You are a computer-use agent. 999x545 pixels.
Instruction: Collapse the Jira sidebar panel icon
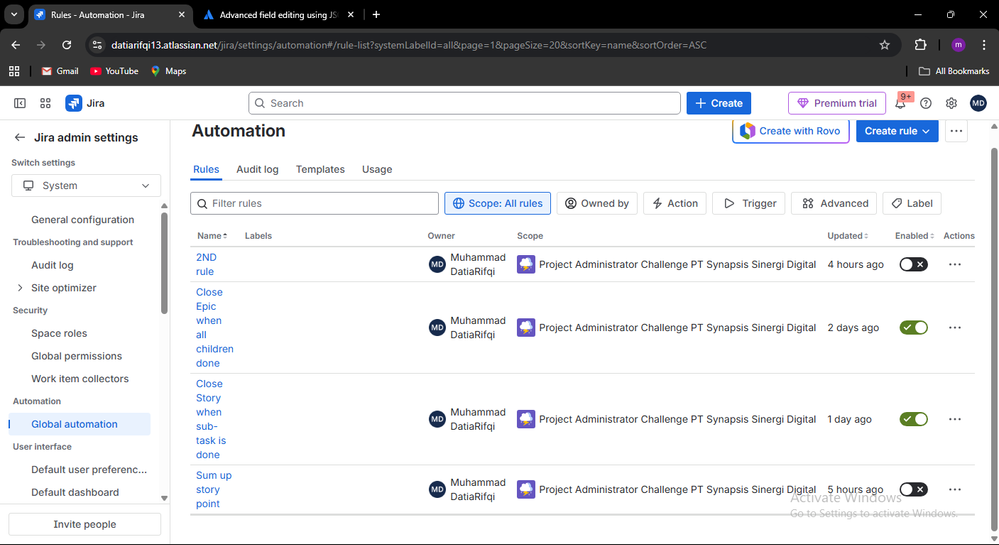[20, 103]
